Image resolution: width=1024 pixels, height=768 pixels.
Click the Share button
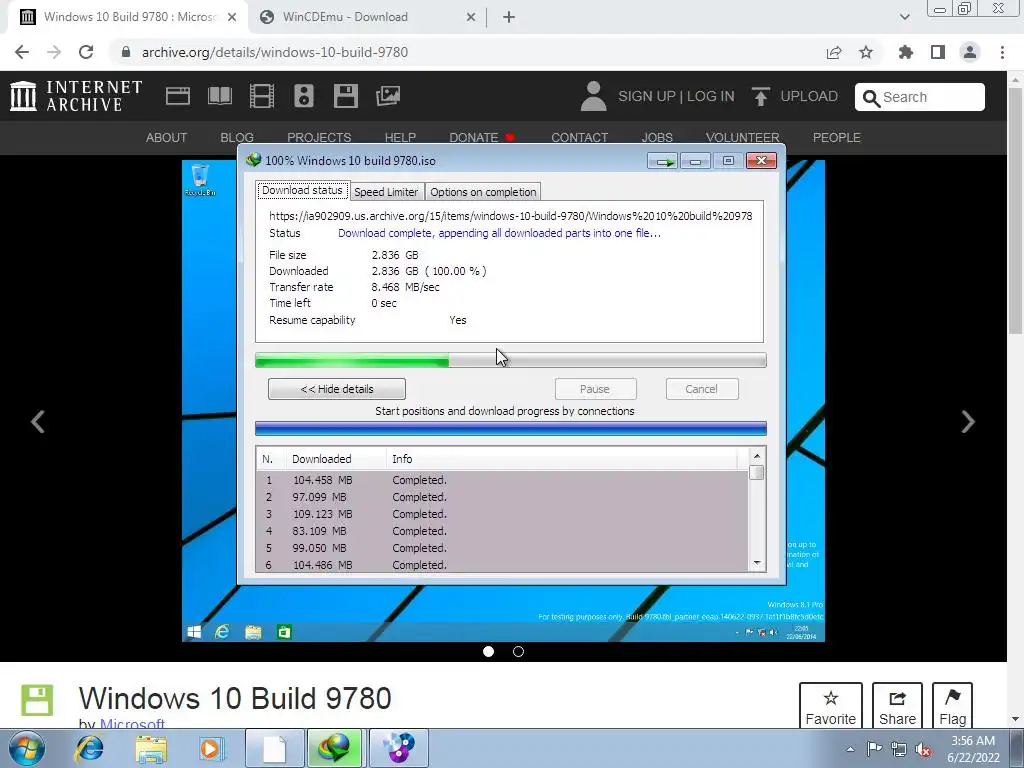coord(897,707)
